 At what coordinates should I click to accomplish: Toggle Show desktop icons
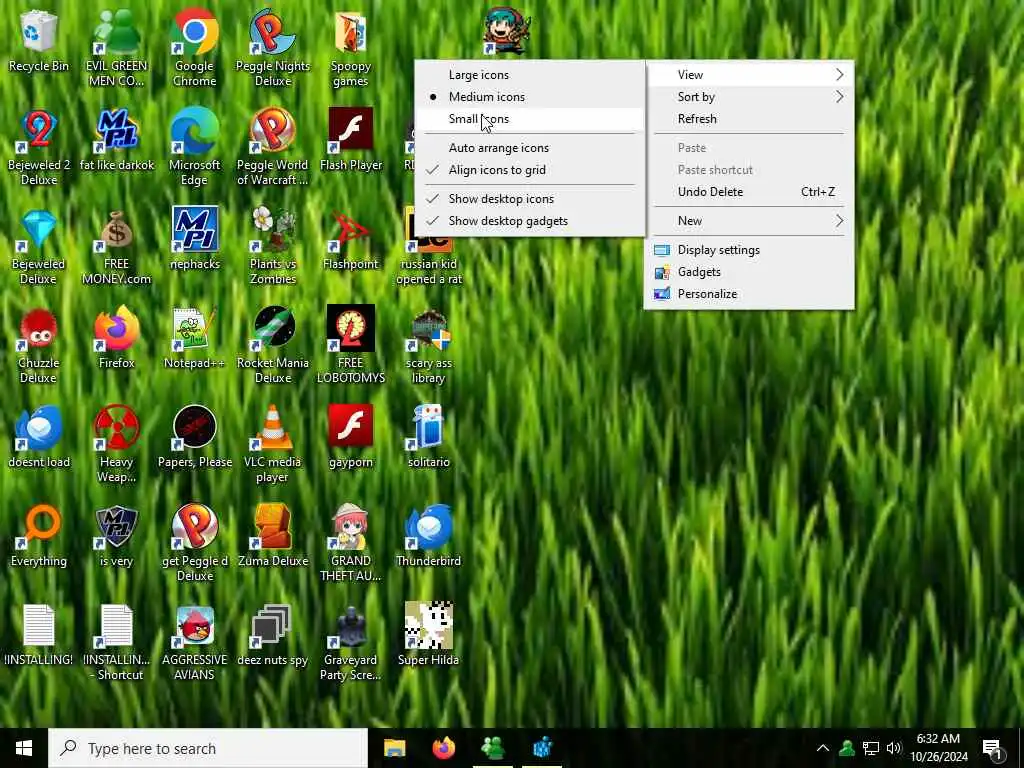click(x=530, y=199)
